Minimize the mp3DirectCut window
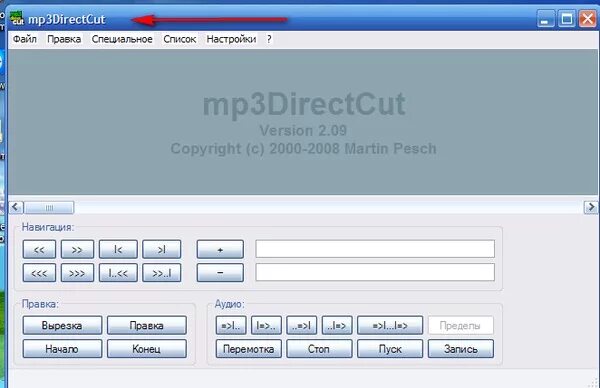This screenshot has width=600, height=388. 546,18
